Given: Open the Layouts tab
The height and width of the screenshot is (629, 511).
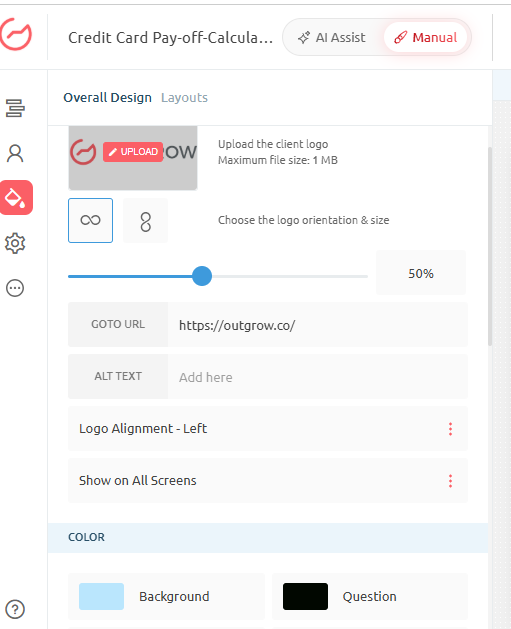Looking at the screenshot, I should pyautogui.click(x=185, y=97).
